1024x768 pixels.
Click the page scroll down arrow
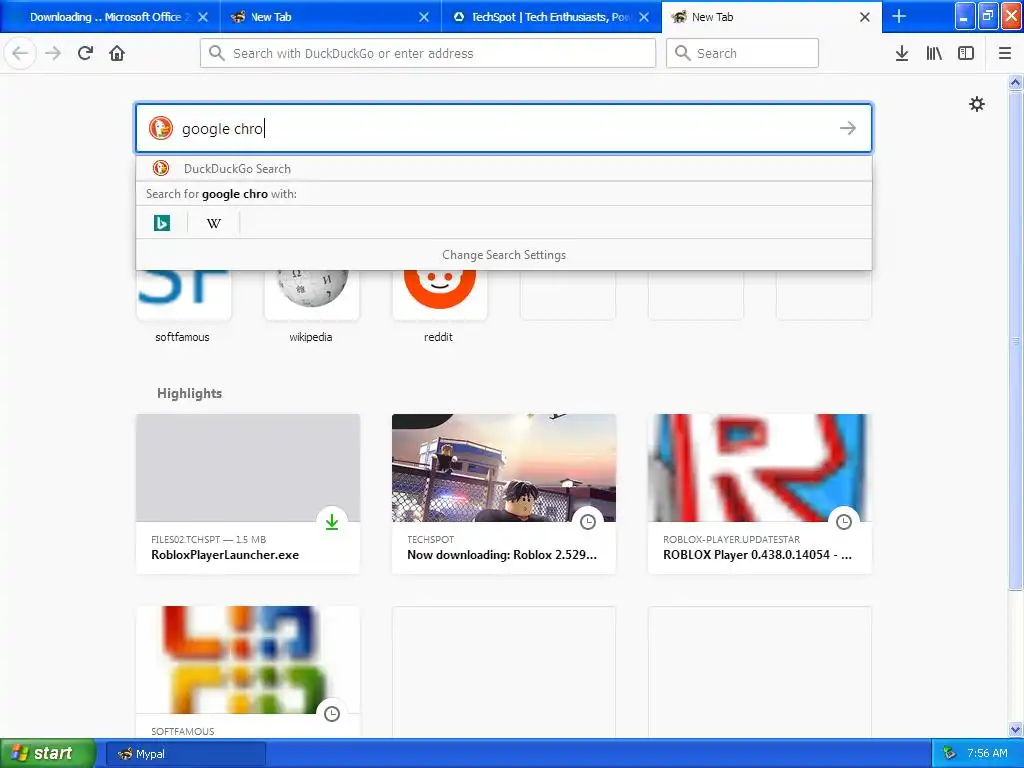pyautogui.click(x=1015, y=729)
